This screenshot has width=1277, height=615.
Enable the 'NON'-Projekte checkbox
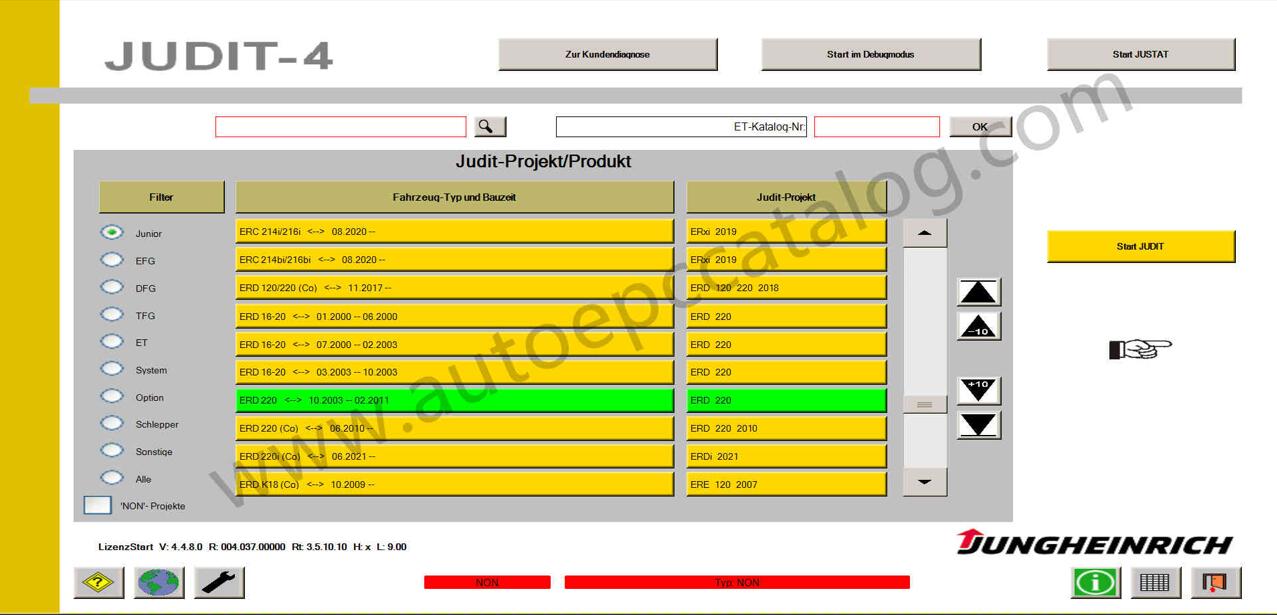(x=97, y=505)
